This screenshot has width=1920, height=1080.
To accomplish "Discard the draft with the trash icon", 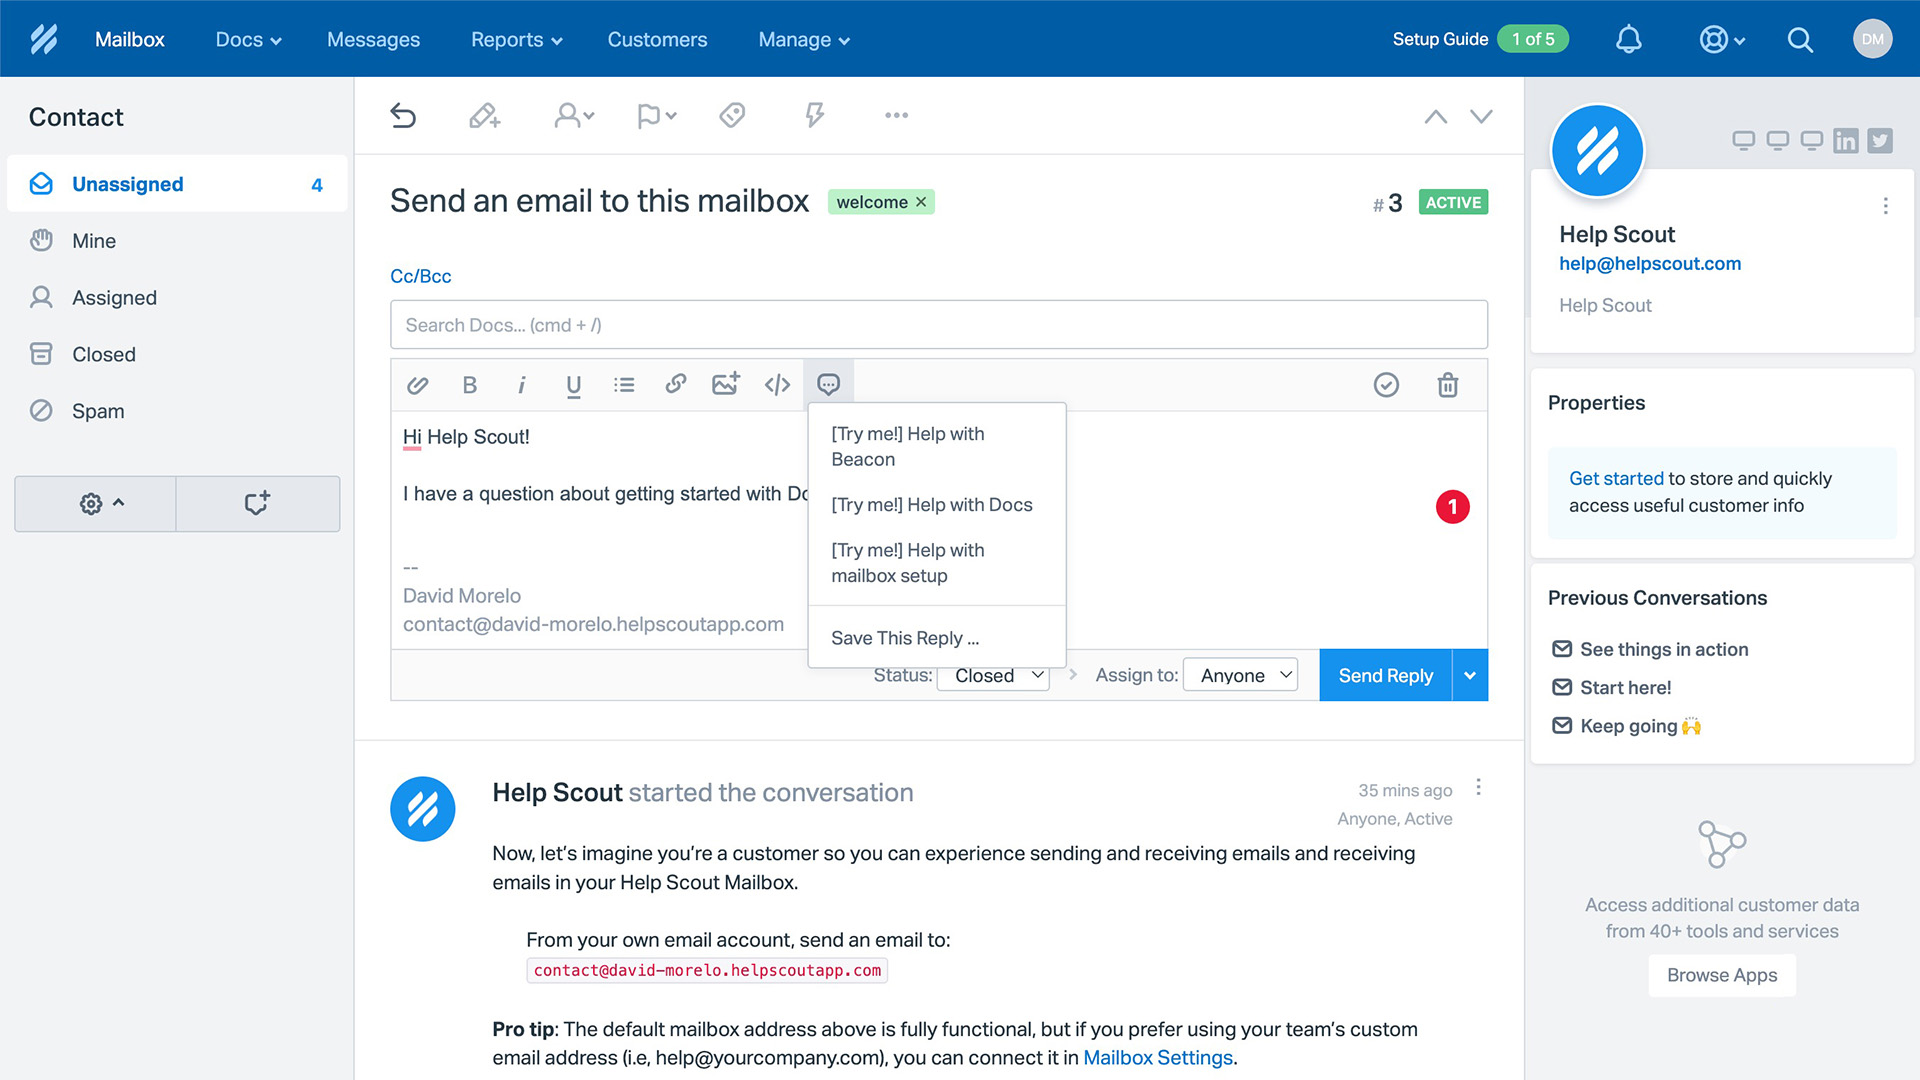I will pos(1447,385).
